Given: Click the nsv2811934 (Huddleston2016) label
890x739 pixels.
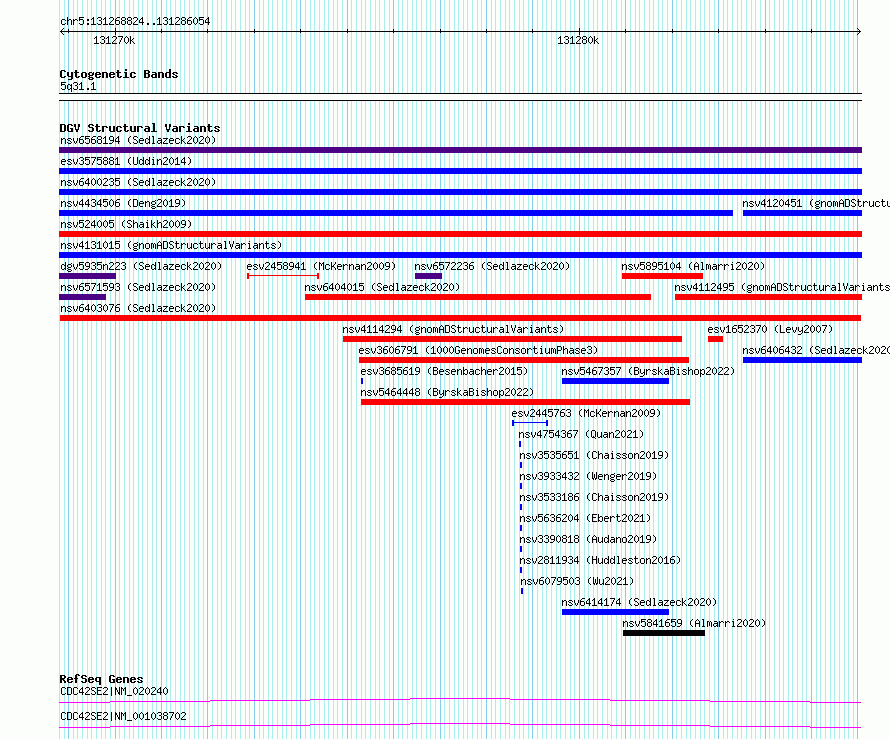Looking at the screenshot, I should tap(600, 560).
